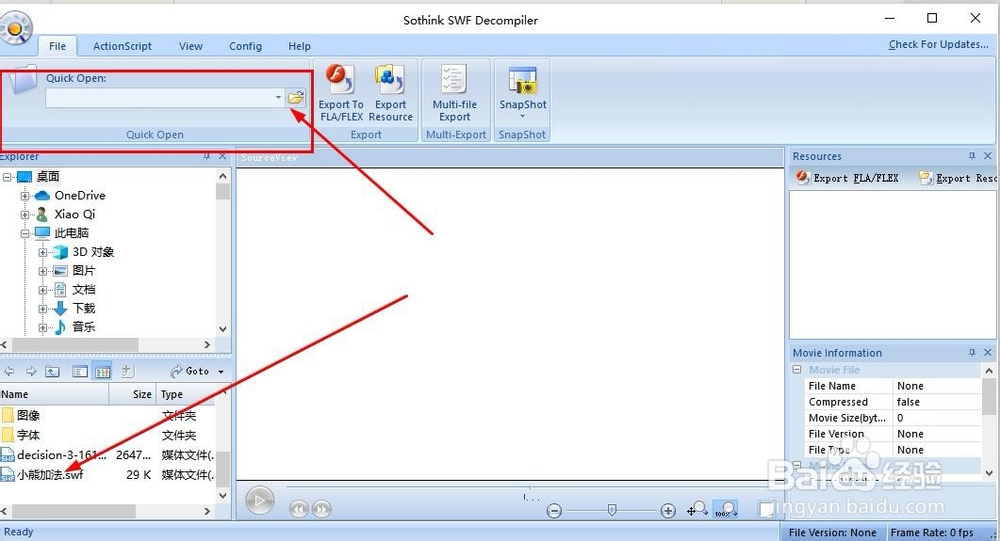The image size is (1000, 541).
Task: Expand the 文档 tree node
Action: pos(43,290)
